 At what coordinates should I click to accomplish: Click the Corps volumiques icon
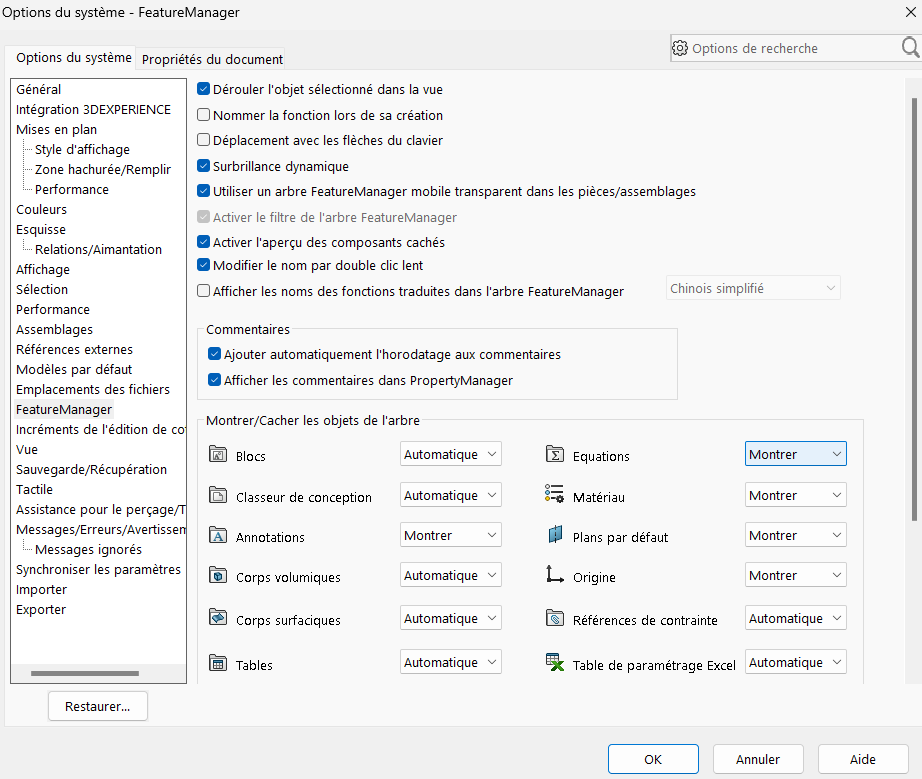(219, 576)
